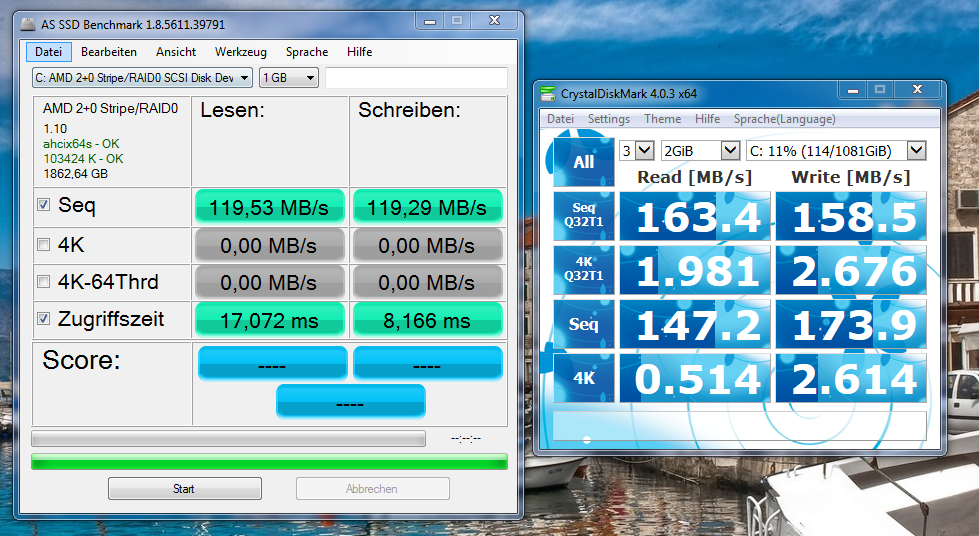Uncheck the Zugriffszeit checkbox
The height and width of the screenshot is (536, 979).
pyautogui.click(x=44, y=319)
